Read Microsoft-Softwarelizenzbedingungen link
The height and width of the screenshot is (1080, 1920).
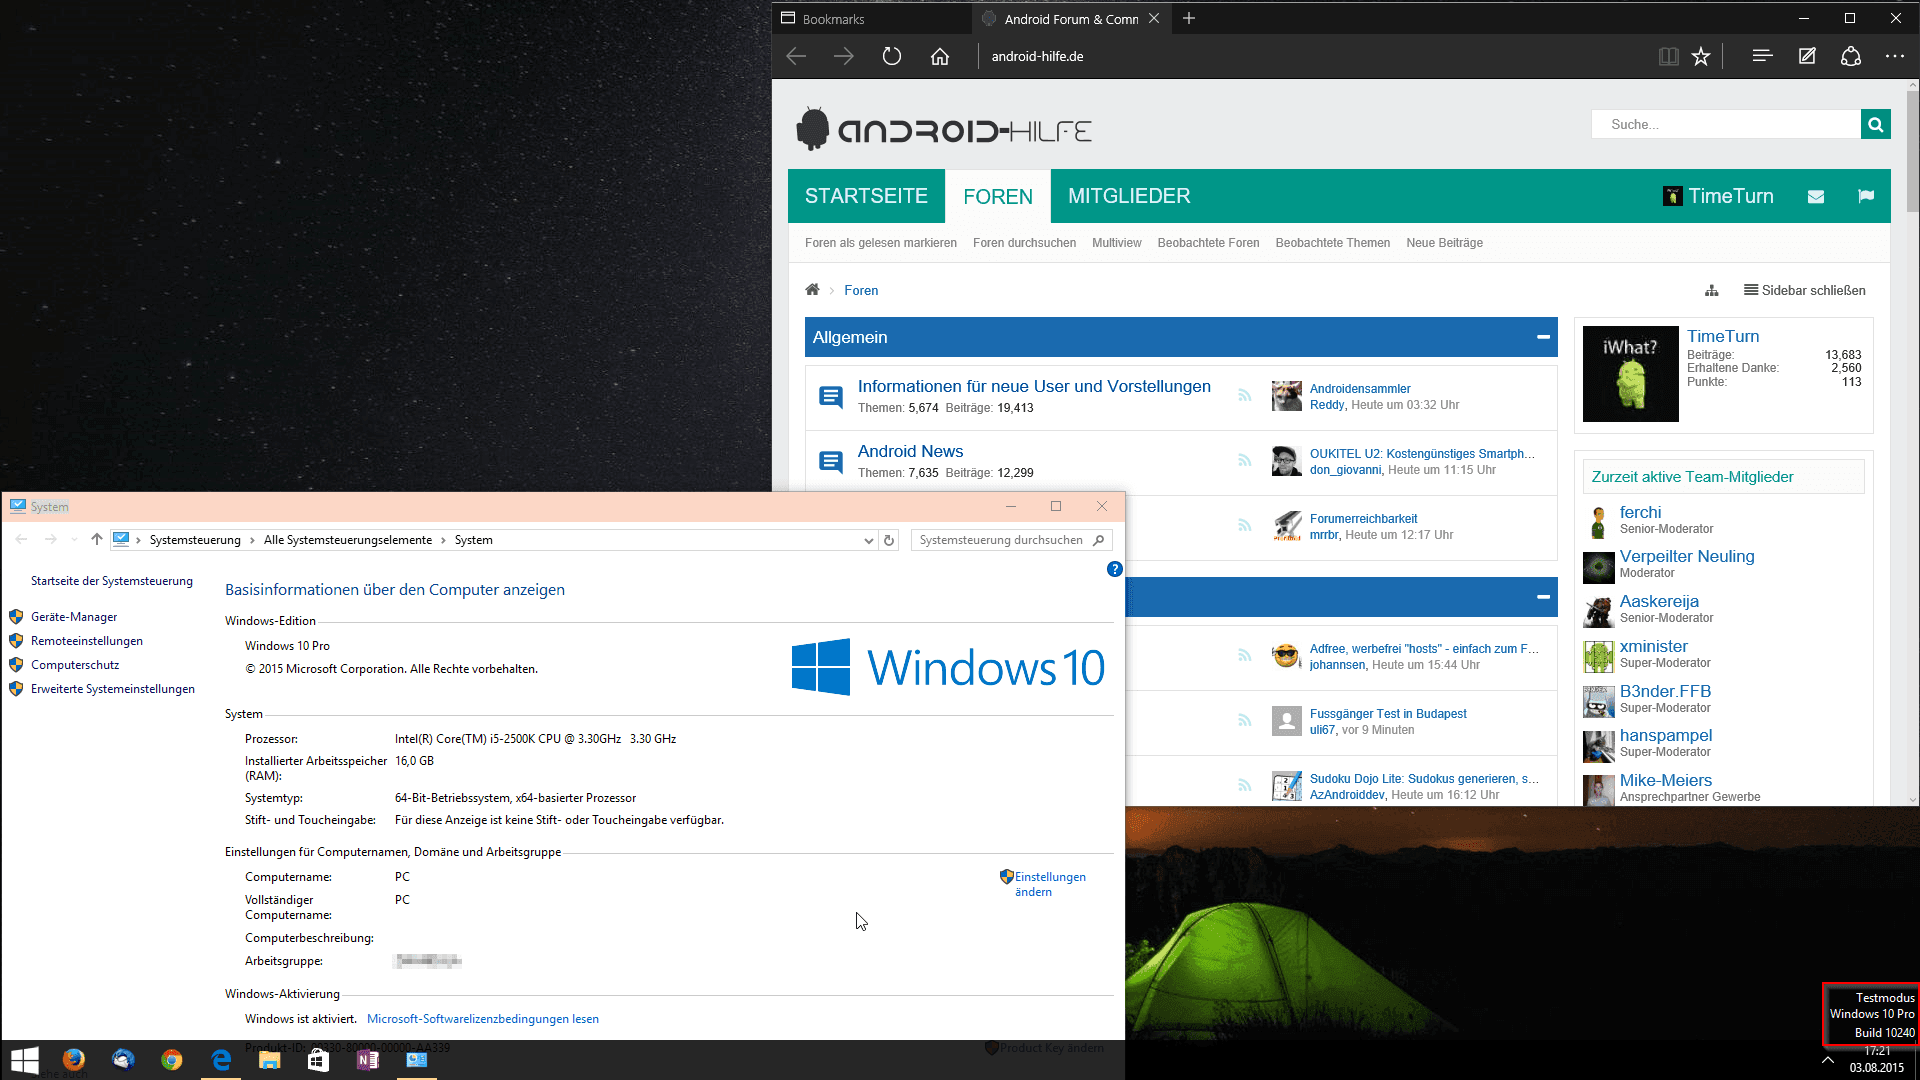tap(483, 1019)
